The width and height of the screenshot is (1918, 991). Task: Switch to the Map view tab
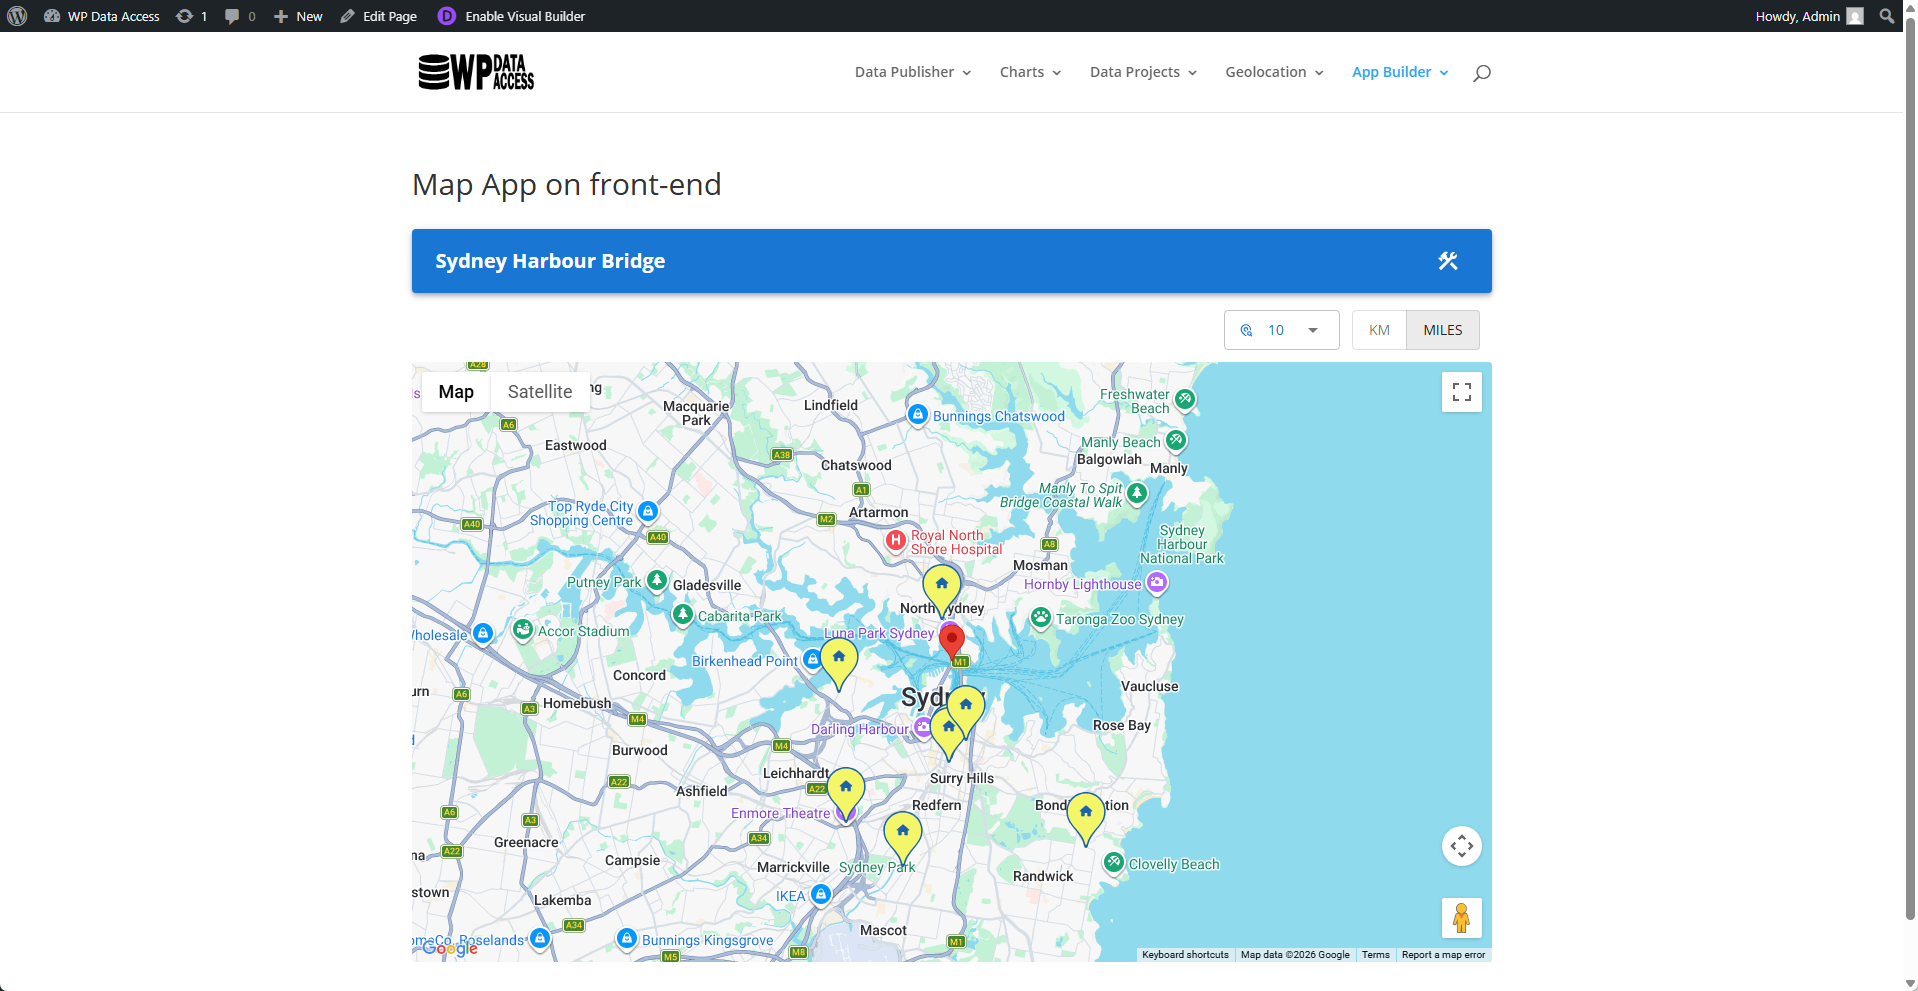tap(455, 391)
